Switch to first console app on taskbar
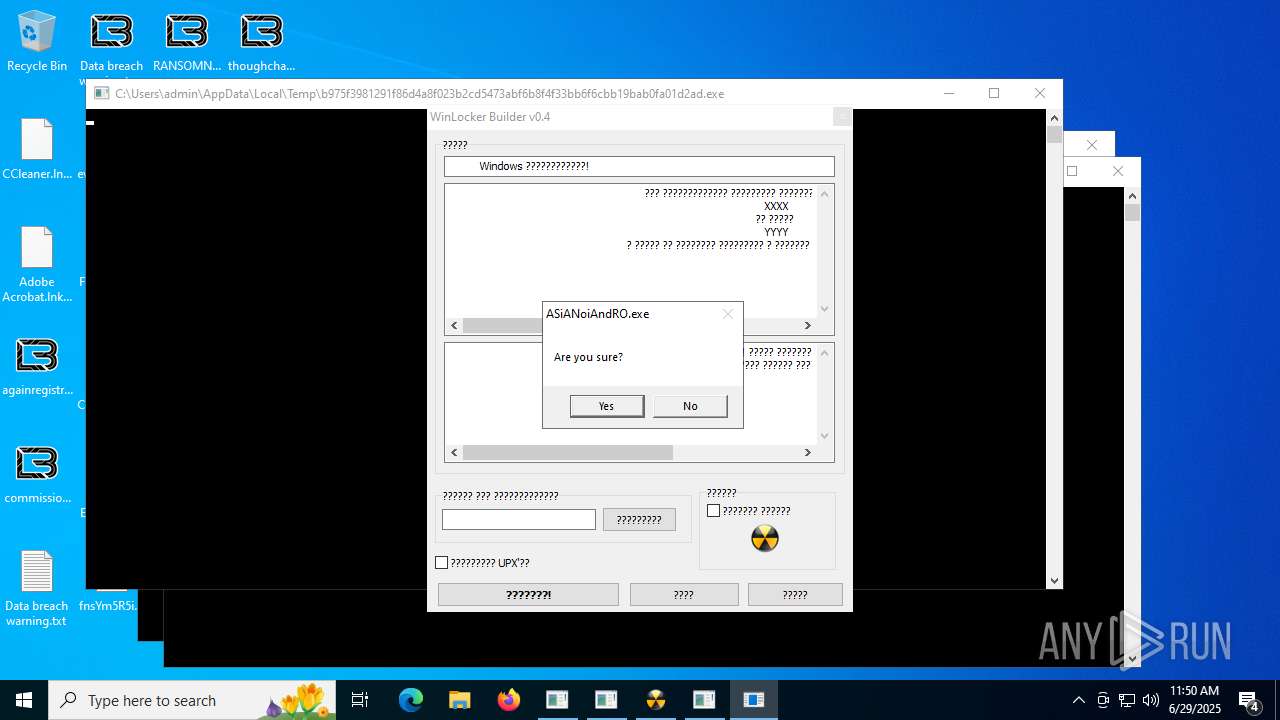 tap(557, 700)
